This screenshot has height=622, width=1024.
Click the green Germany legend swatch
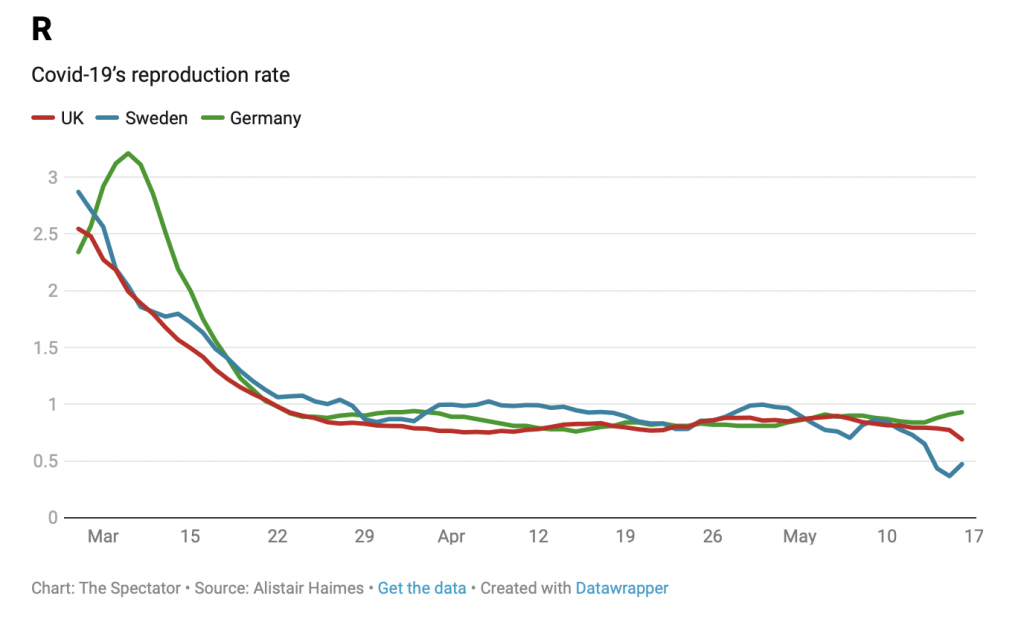coord(212,118)
